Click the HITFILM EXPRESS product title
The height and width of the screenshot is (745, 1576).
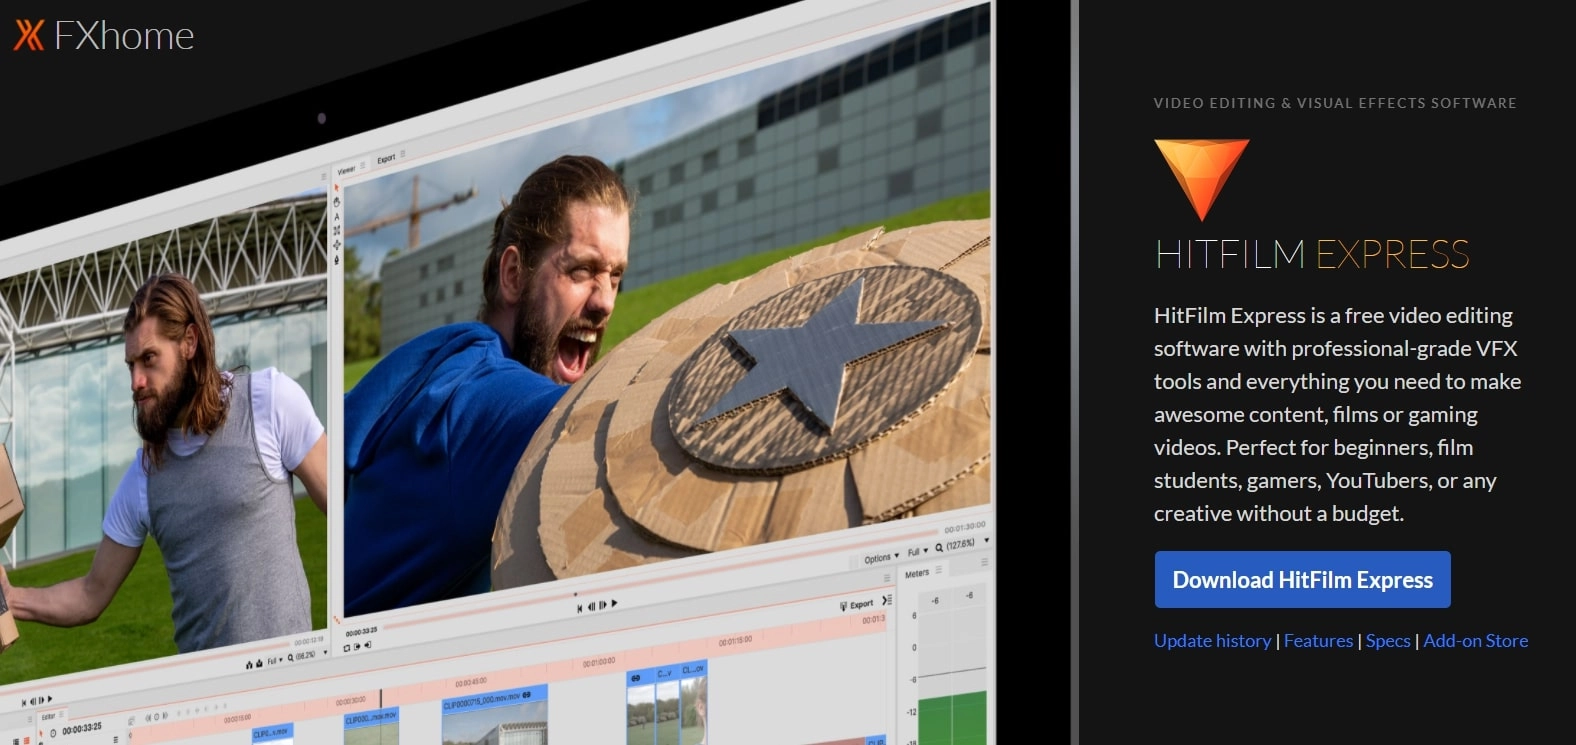pos(1312,254)
